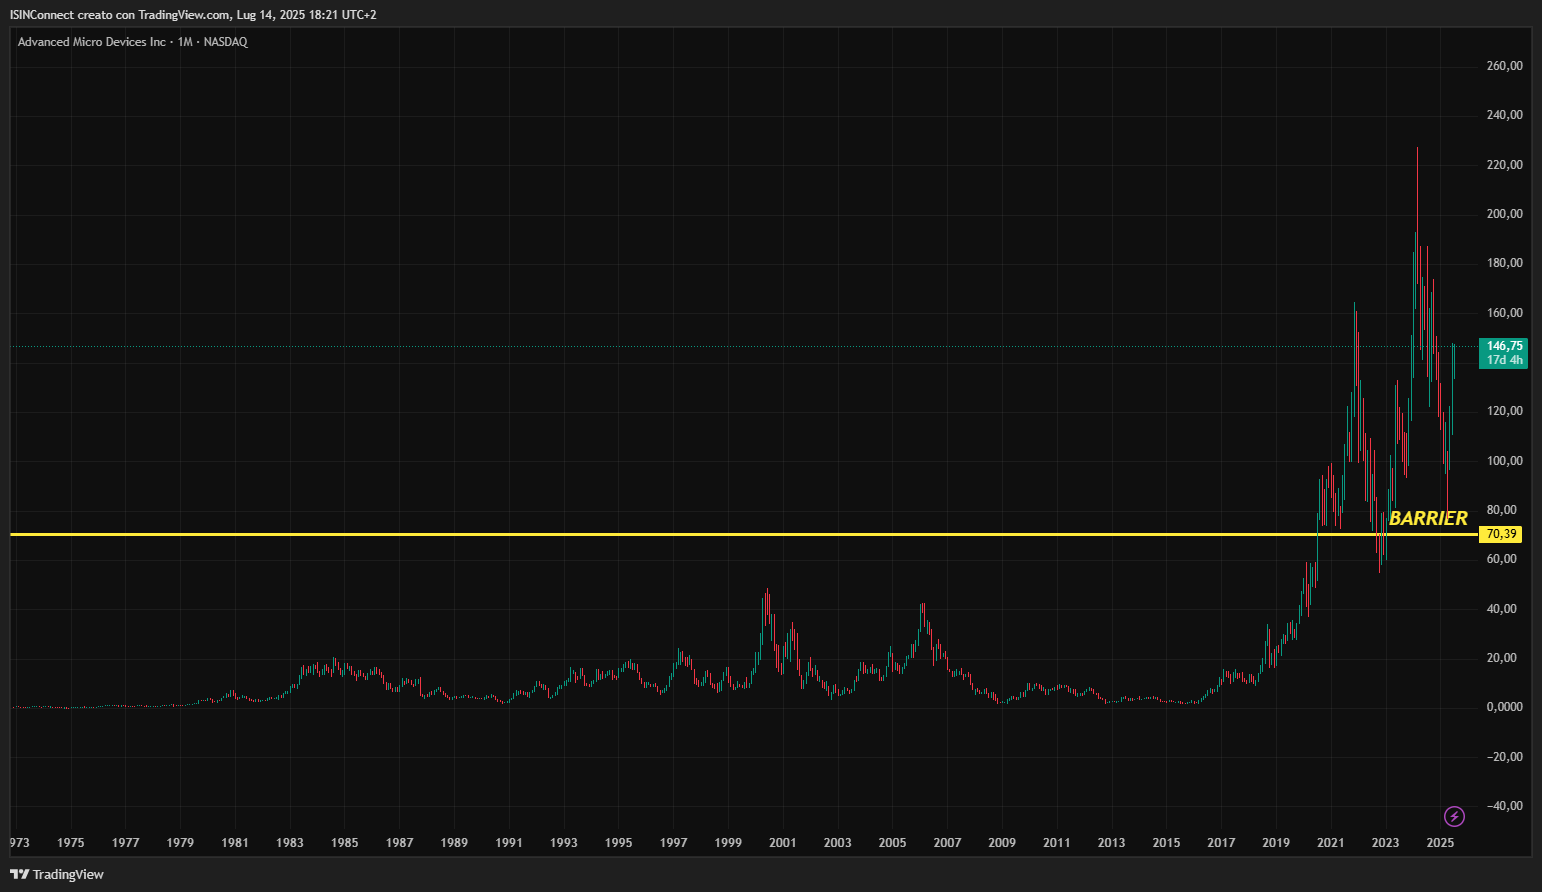Click the 1997 year on time axis
Image resolution: width=1542 pixels, height=892 pixels.
point(674,843)
